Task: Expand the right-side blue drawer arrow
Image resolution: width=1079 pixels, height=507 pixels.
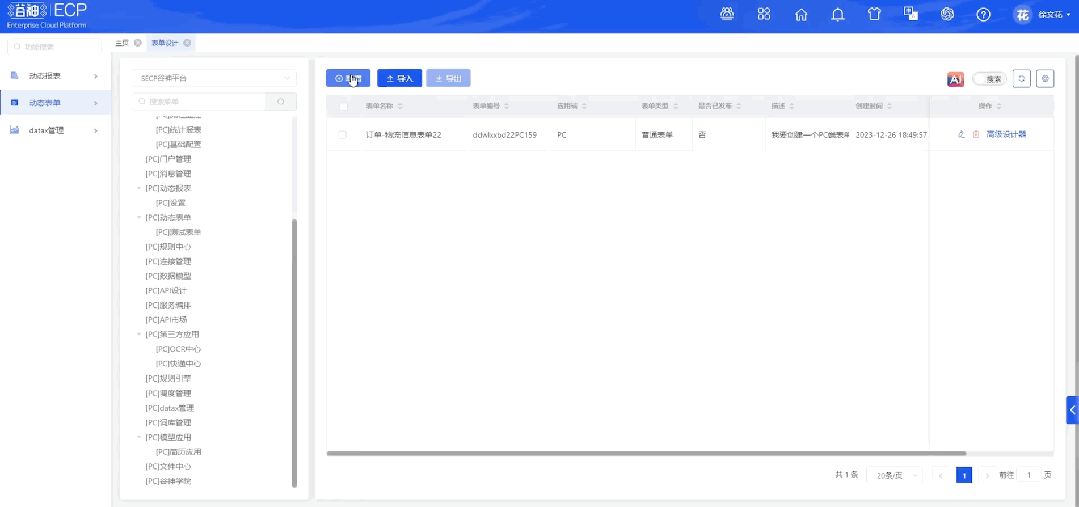Action: [x=1072, y=410]
